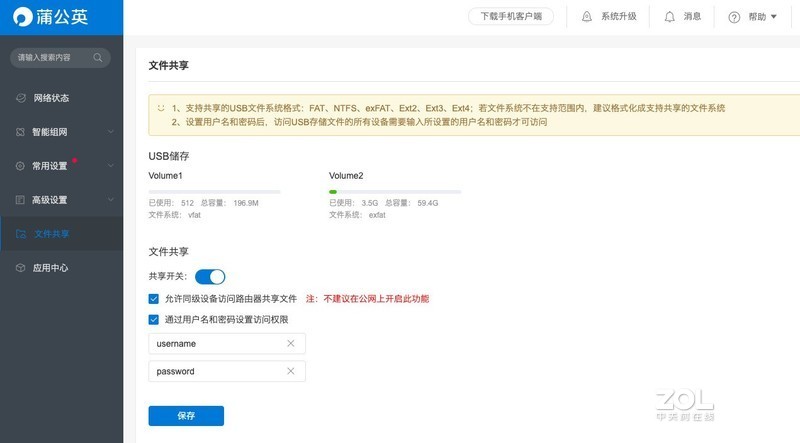Click the 系统升级 link

(618, 16)
